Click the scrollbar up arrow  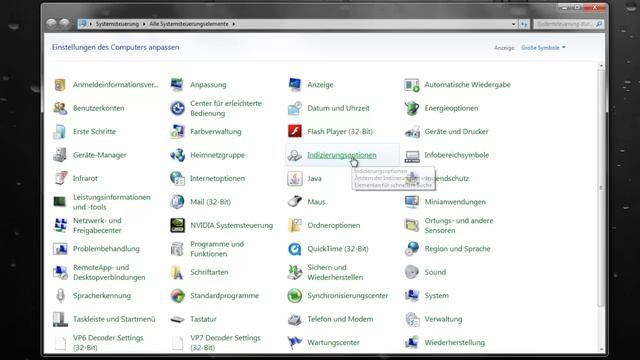[601, 66]
